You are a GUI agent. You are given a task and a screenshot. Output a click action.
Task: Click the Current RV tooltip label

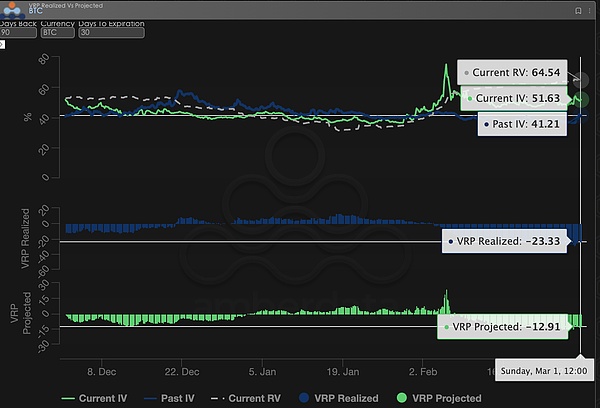(x=516, y=72)
